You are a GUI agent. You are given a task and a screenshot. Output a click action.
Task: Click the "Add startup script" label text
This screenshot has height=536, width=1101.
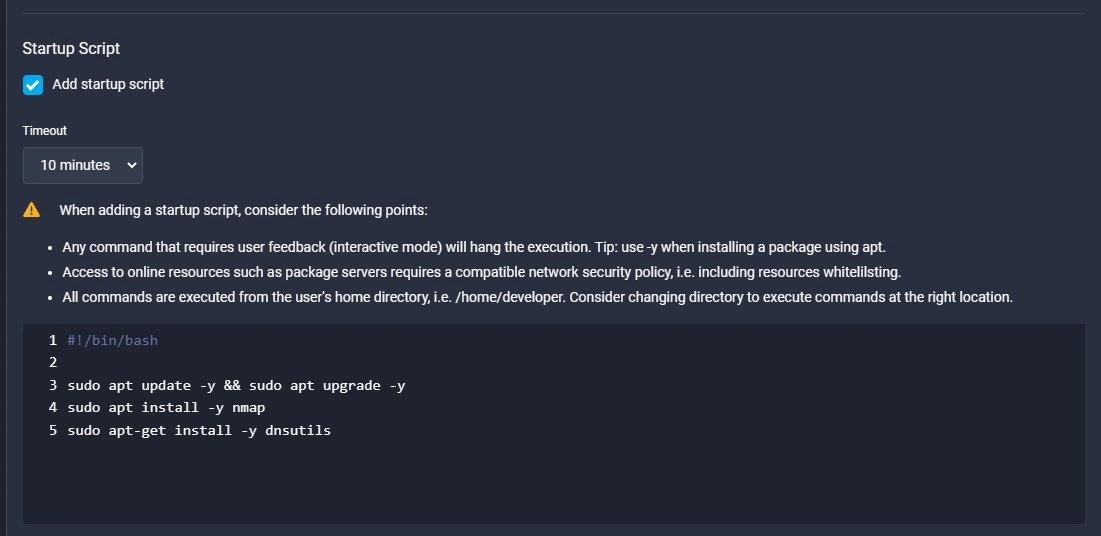coord(108,84)
